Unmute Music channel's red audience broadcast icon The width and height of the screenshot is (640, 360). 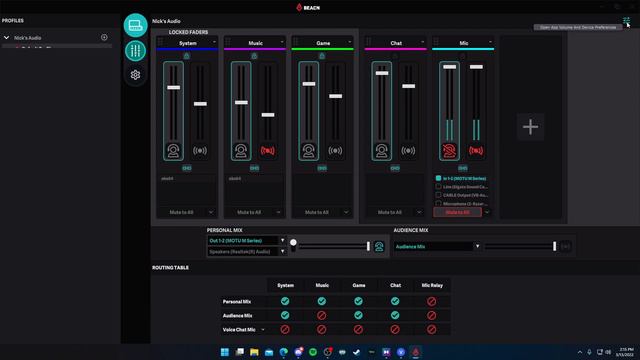[x=268, y=151]
